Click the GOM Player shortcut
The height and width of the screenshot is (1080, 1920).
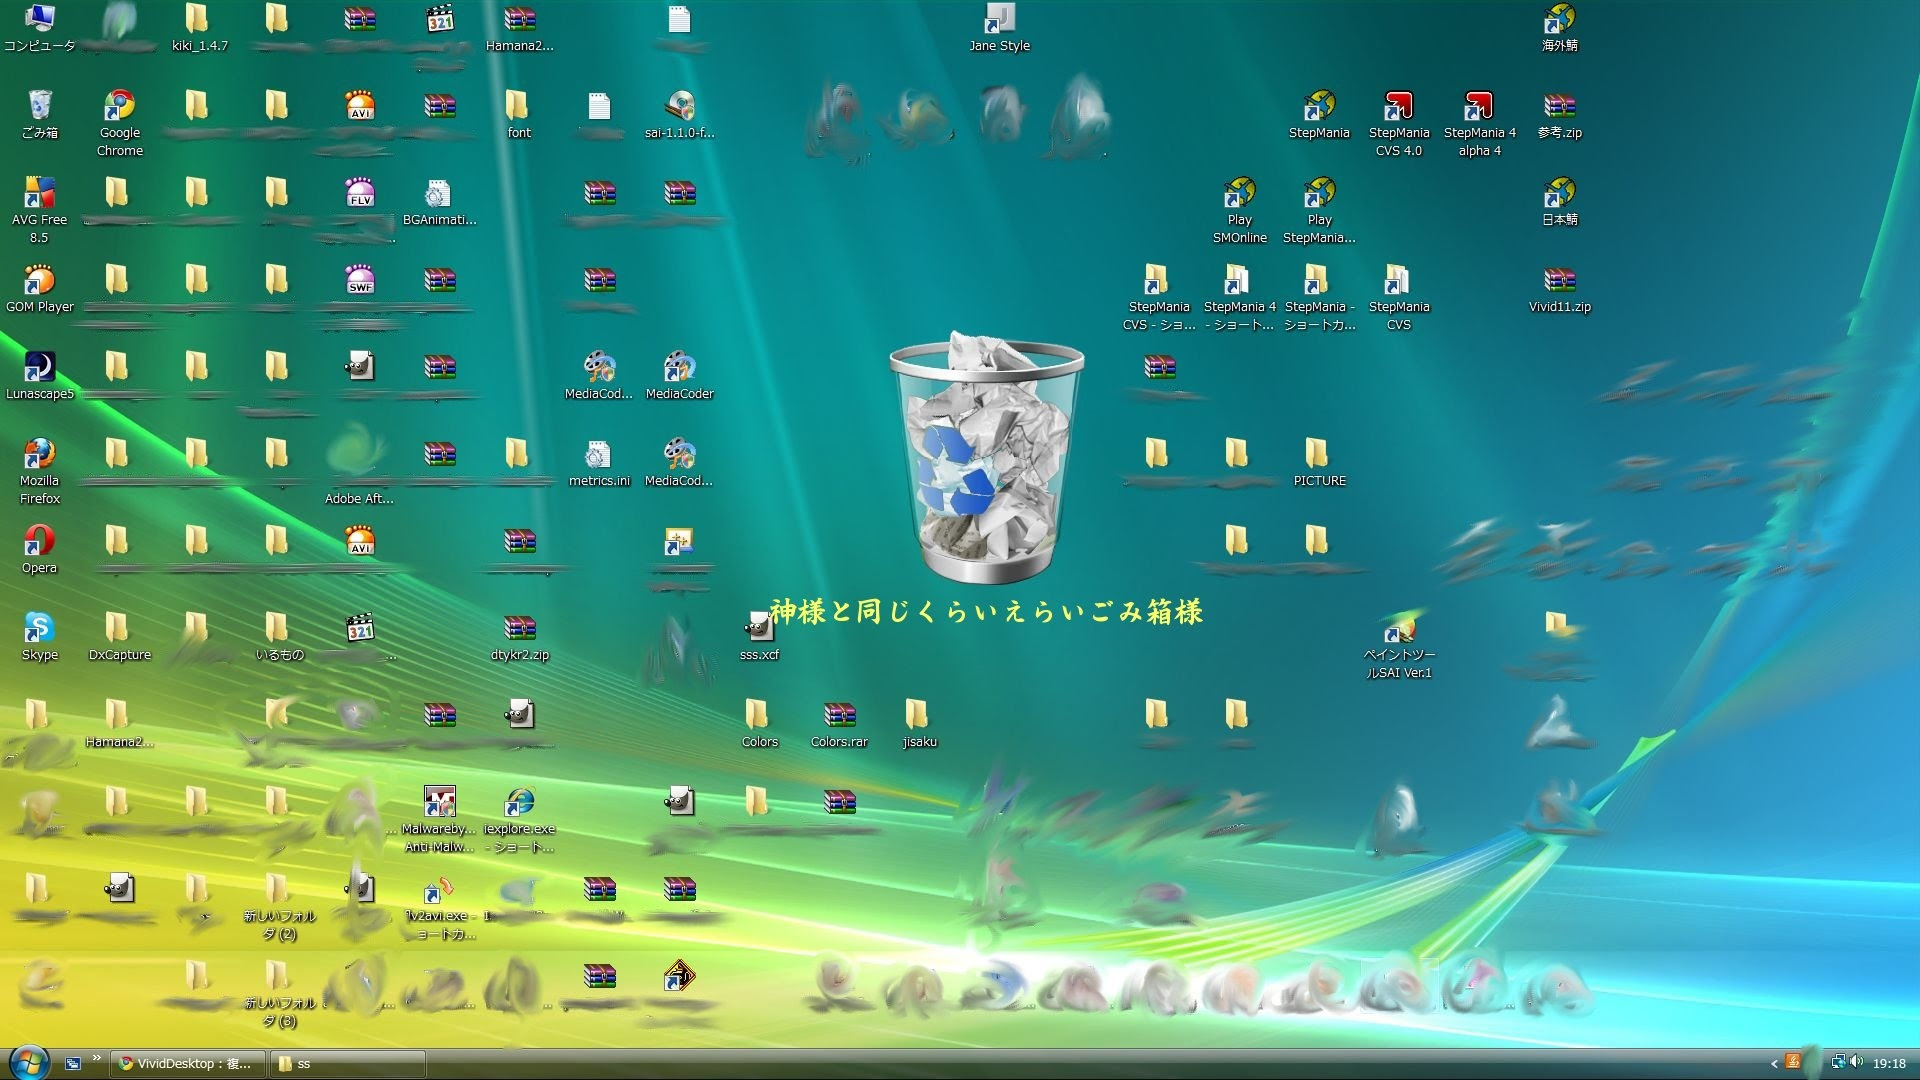click(x=39, y=281)
